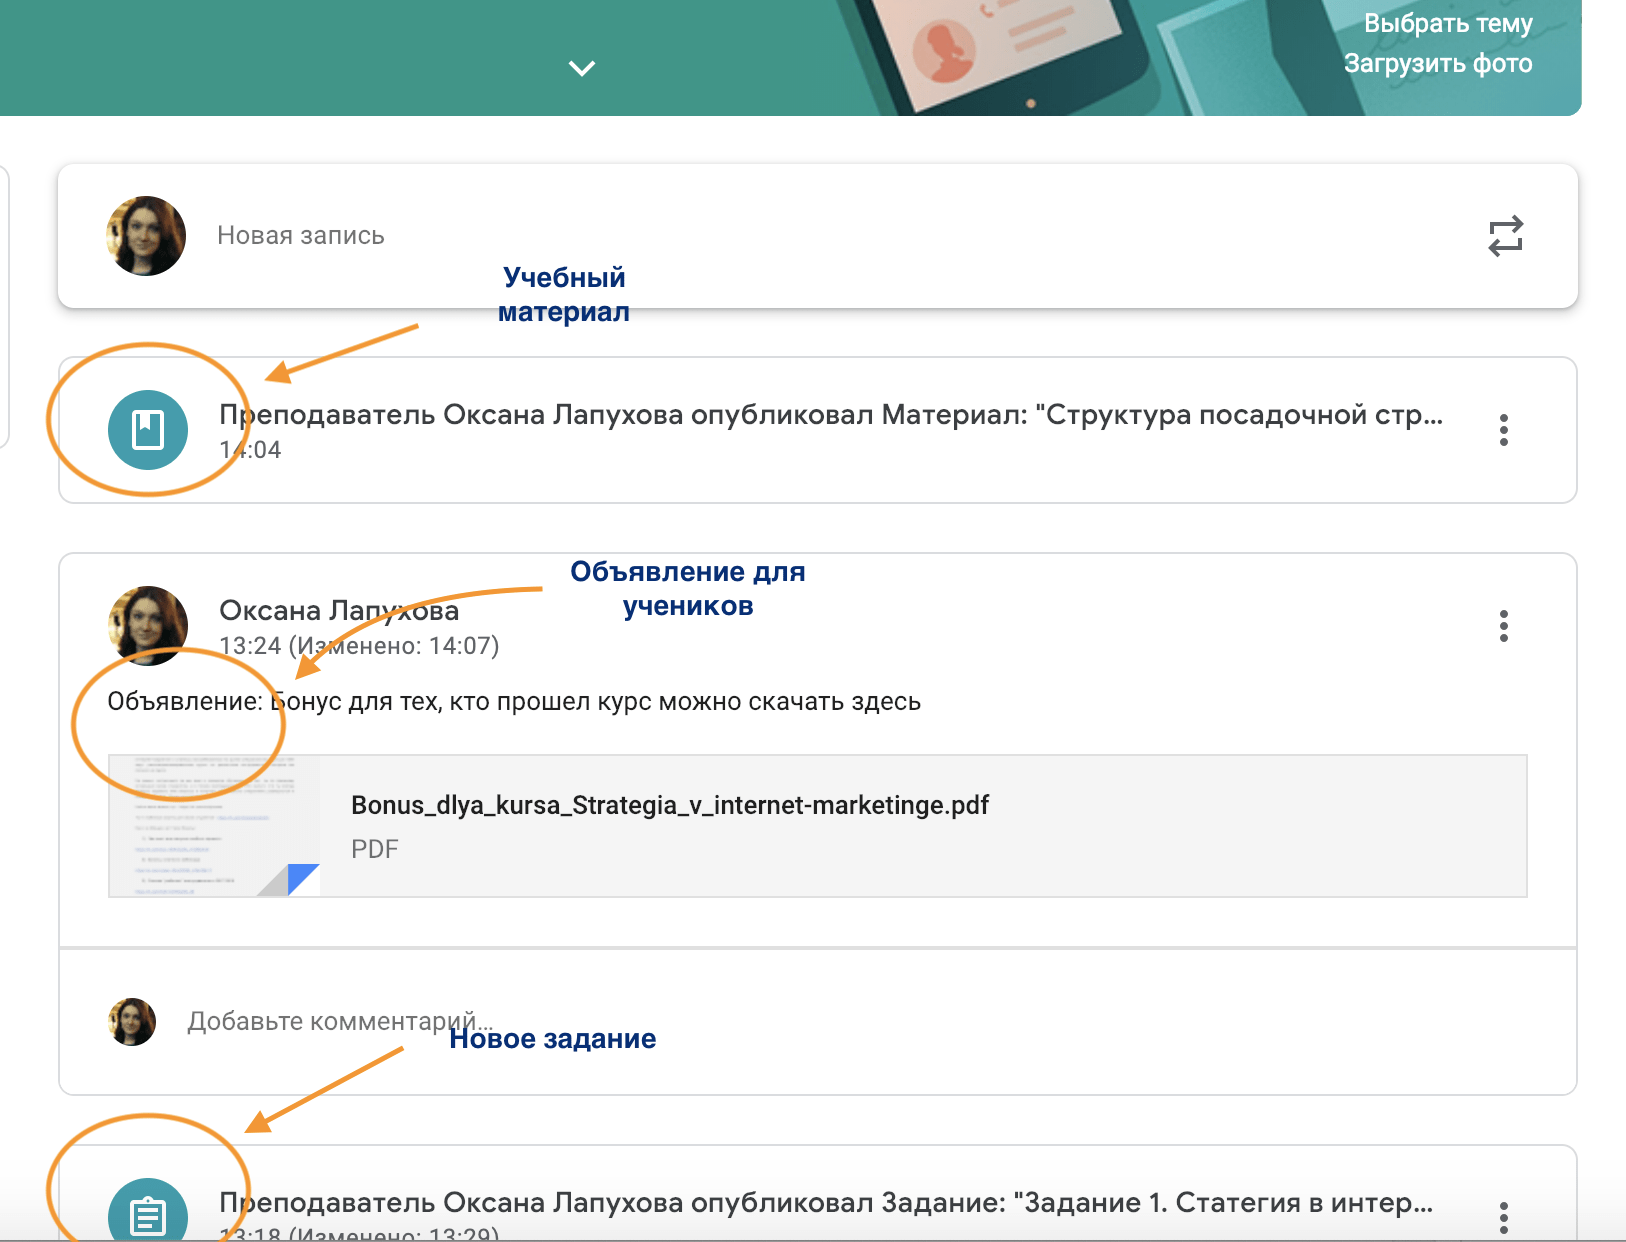This screenshot has height=1242, width=1626.
Task: Click the PDF attachment preview thumbnail
Action: [215, 826]
